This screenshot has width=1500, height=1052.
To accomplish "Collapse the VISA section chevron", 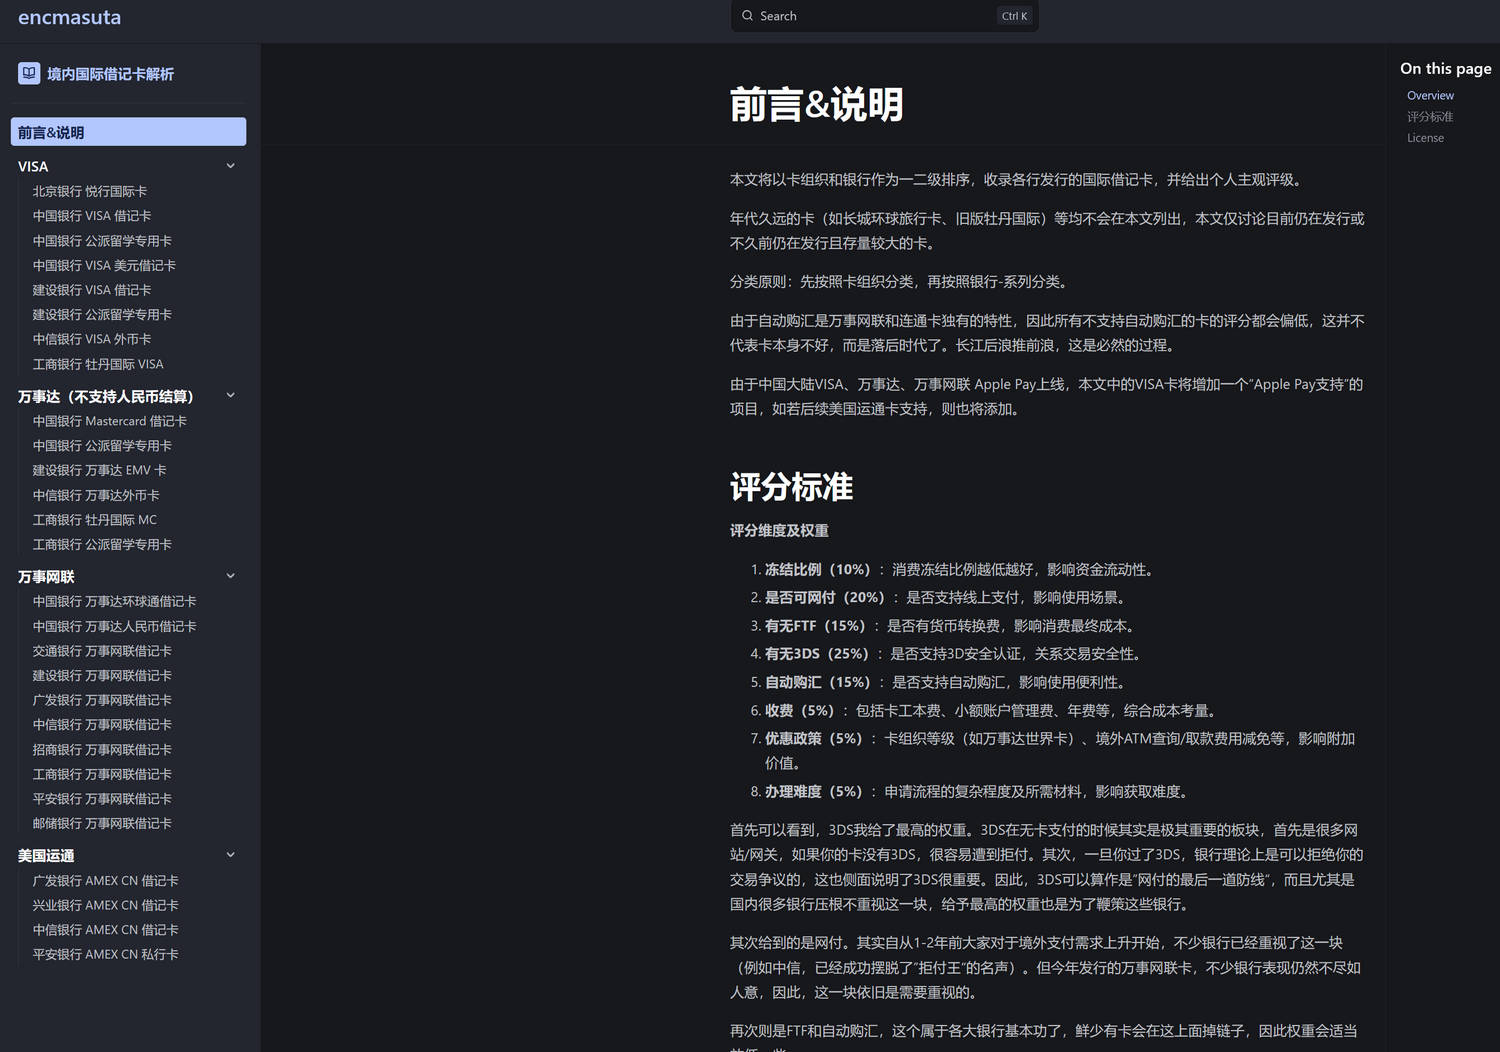I will (230, 166).
